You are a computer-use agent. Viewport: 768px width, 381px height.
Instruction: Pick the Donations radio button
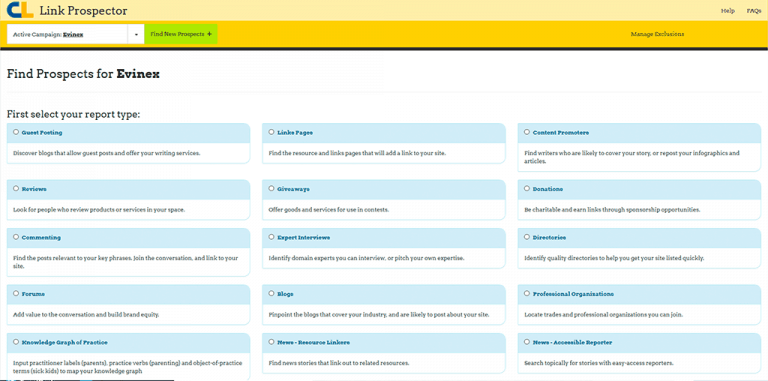[x=527, y=189]
